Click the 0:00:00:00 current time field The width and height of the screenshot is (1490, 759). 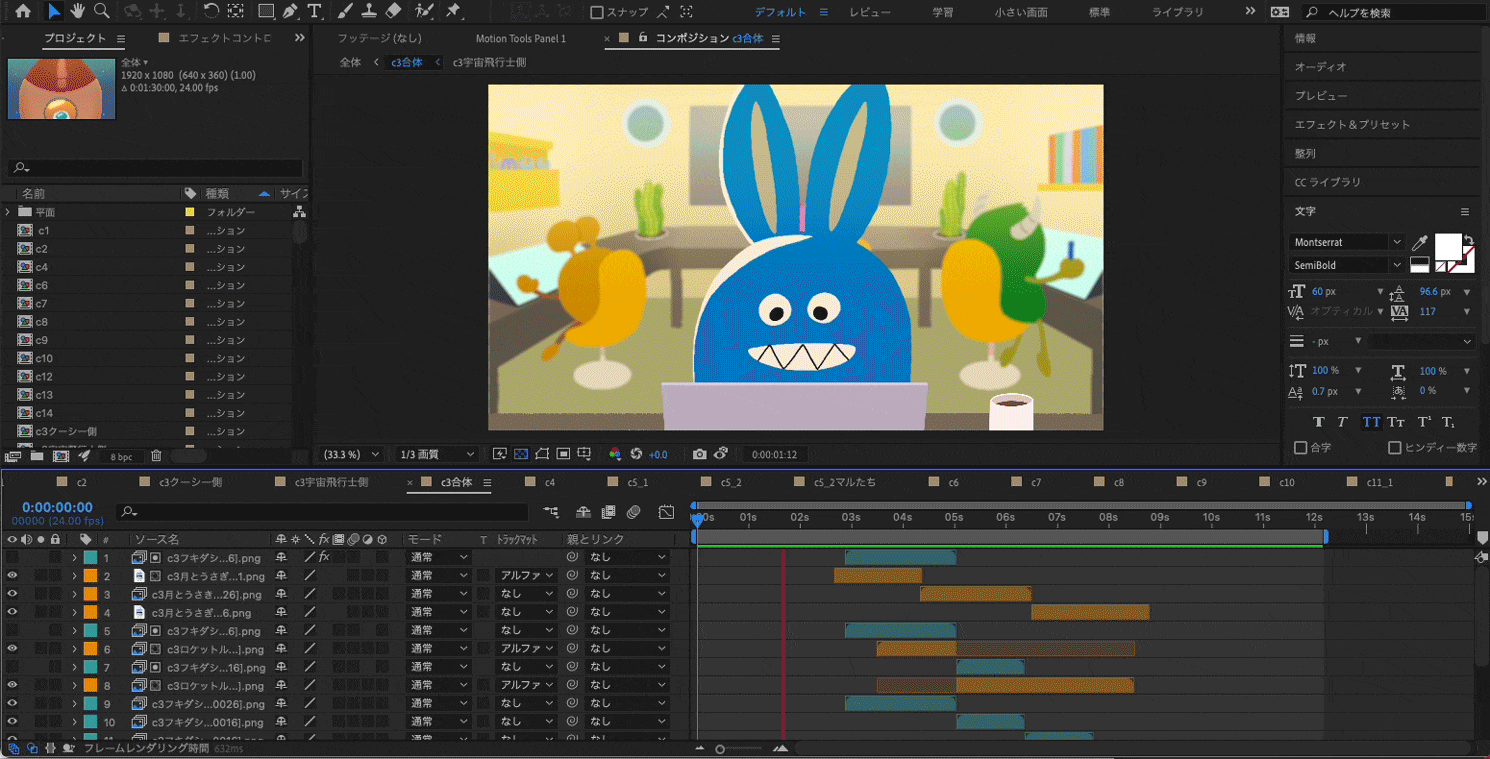tap(57, 508)
